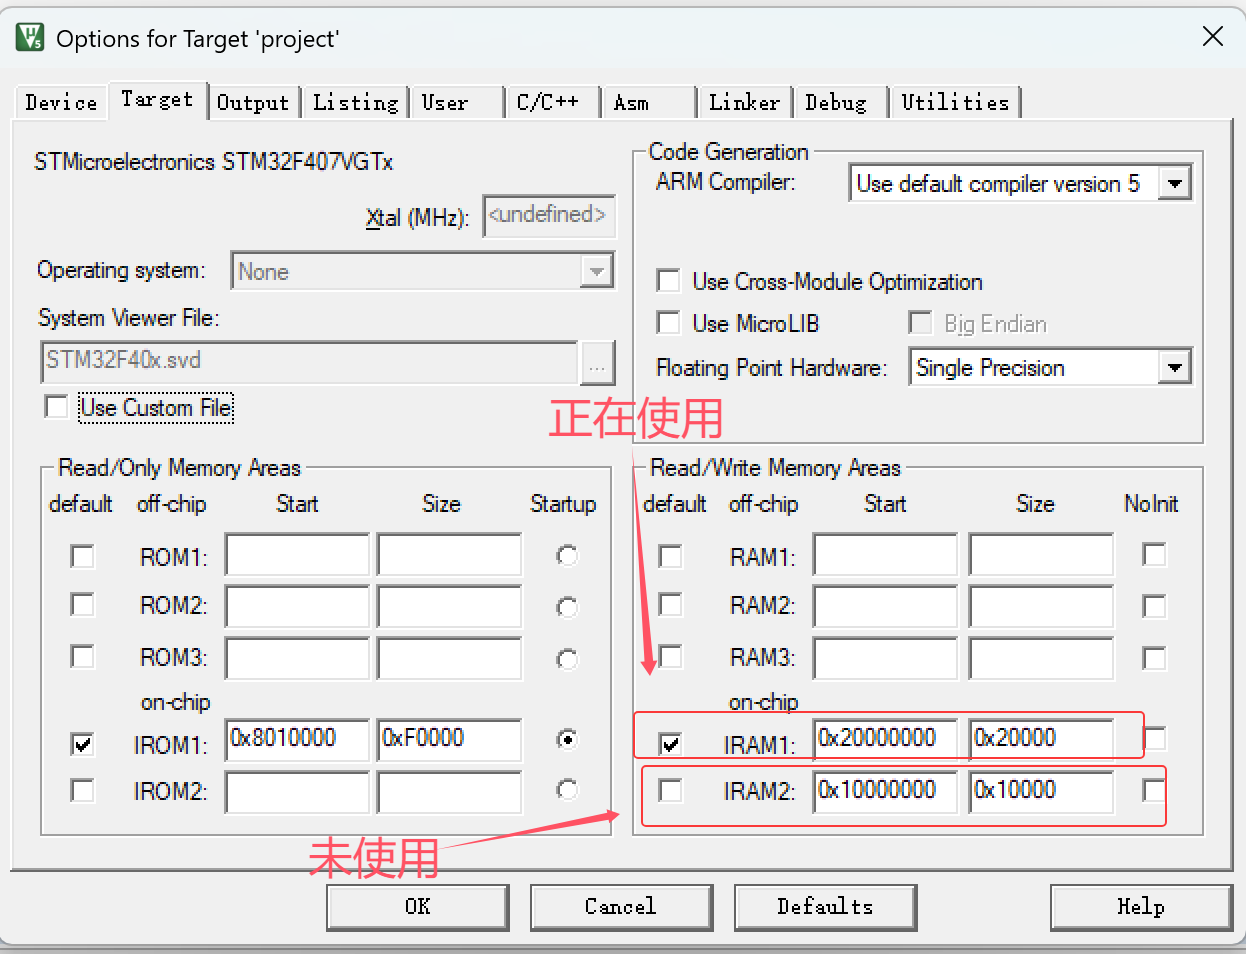Uncheck the IRAM1 default checkbox
The width and height of the screenshot is (1246, 954).
click(x=670, y=744)
